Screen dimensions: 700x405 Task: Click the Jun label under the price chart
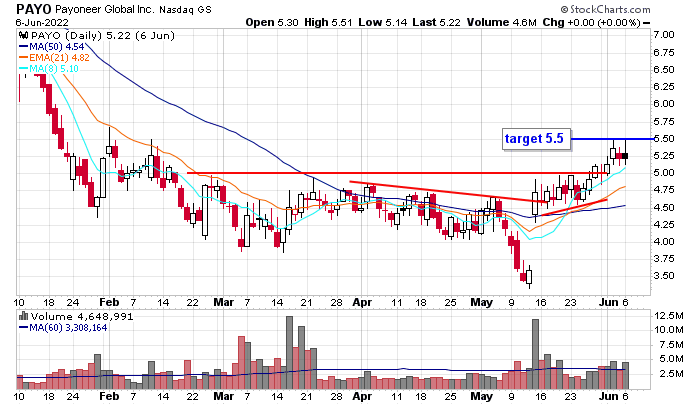point(608,303)
